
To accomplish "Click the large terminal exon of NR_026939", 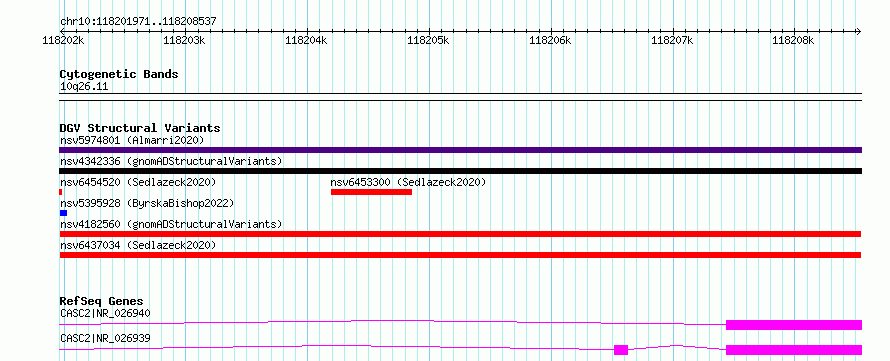I will (x=794, y=350).
